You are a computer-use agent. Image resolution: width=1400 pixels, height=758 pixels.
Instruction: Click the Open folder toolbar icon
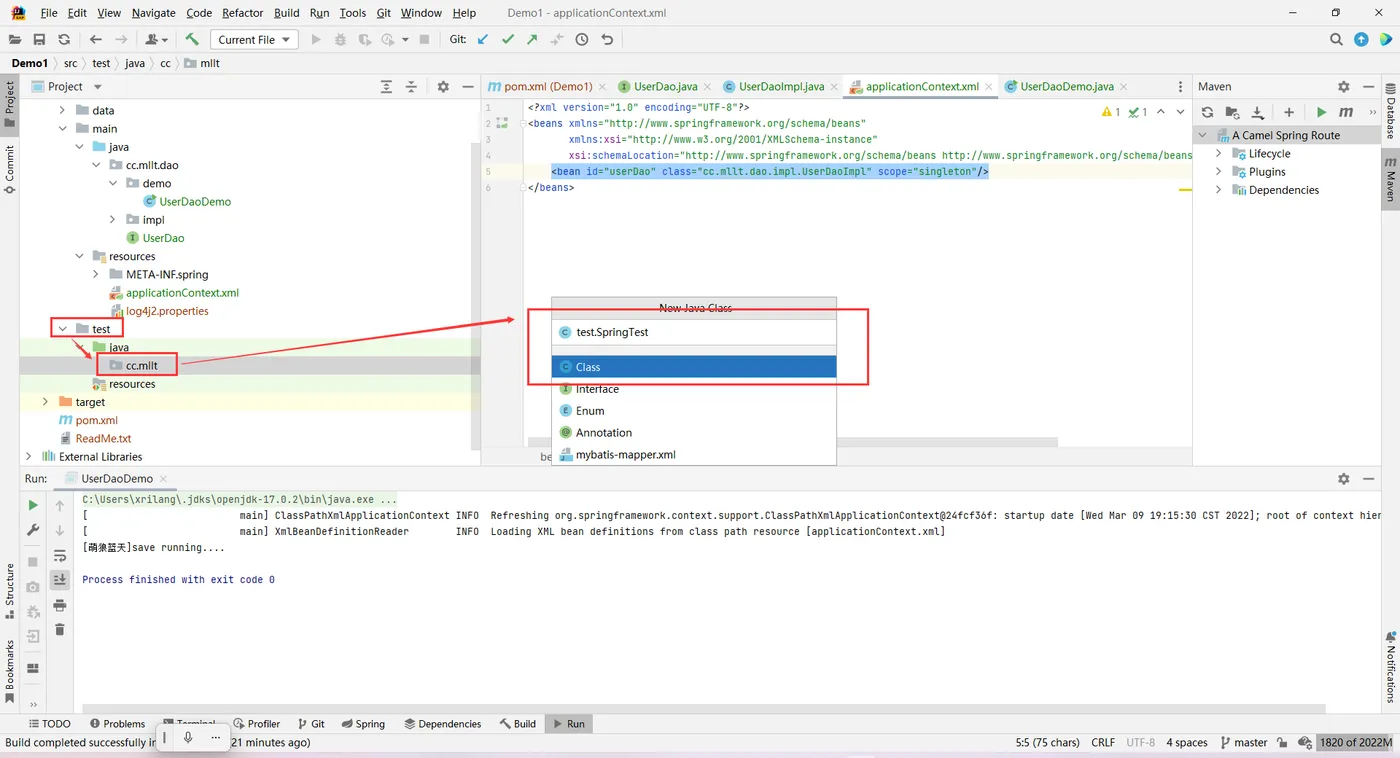(14, 39)
